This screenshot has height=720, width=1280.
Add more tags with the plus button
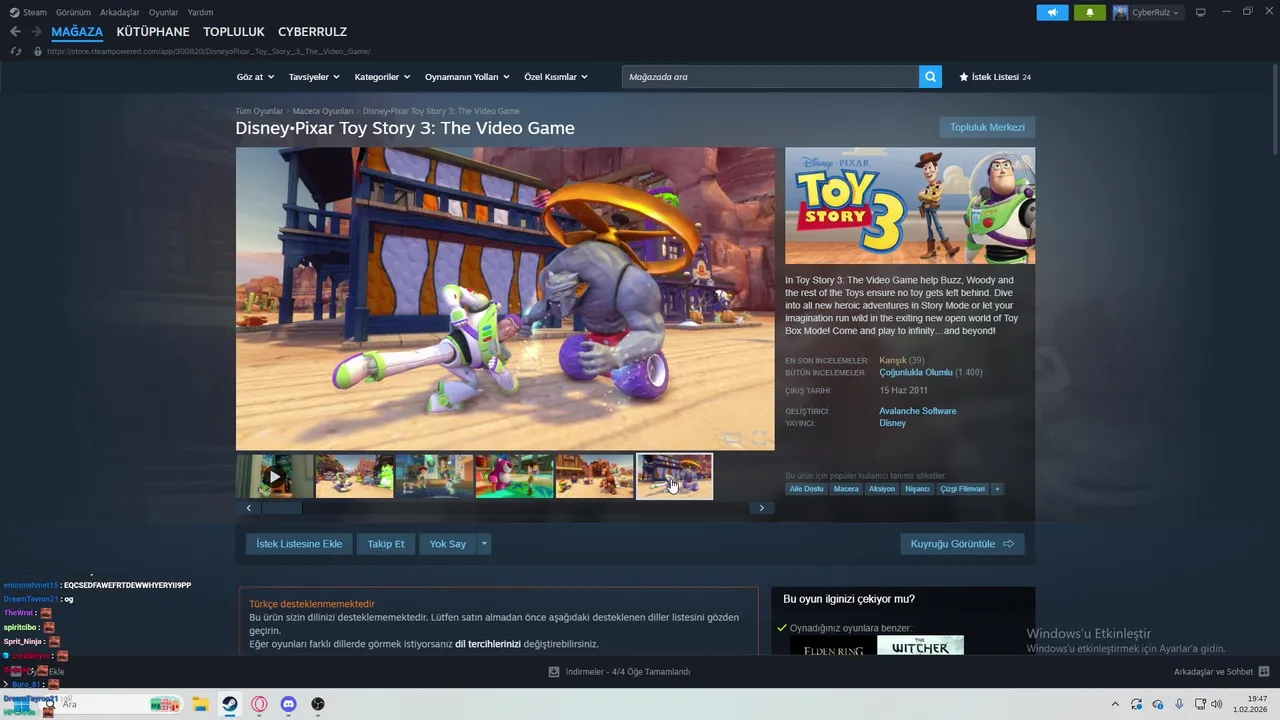tap(997, 489)
